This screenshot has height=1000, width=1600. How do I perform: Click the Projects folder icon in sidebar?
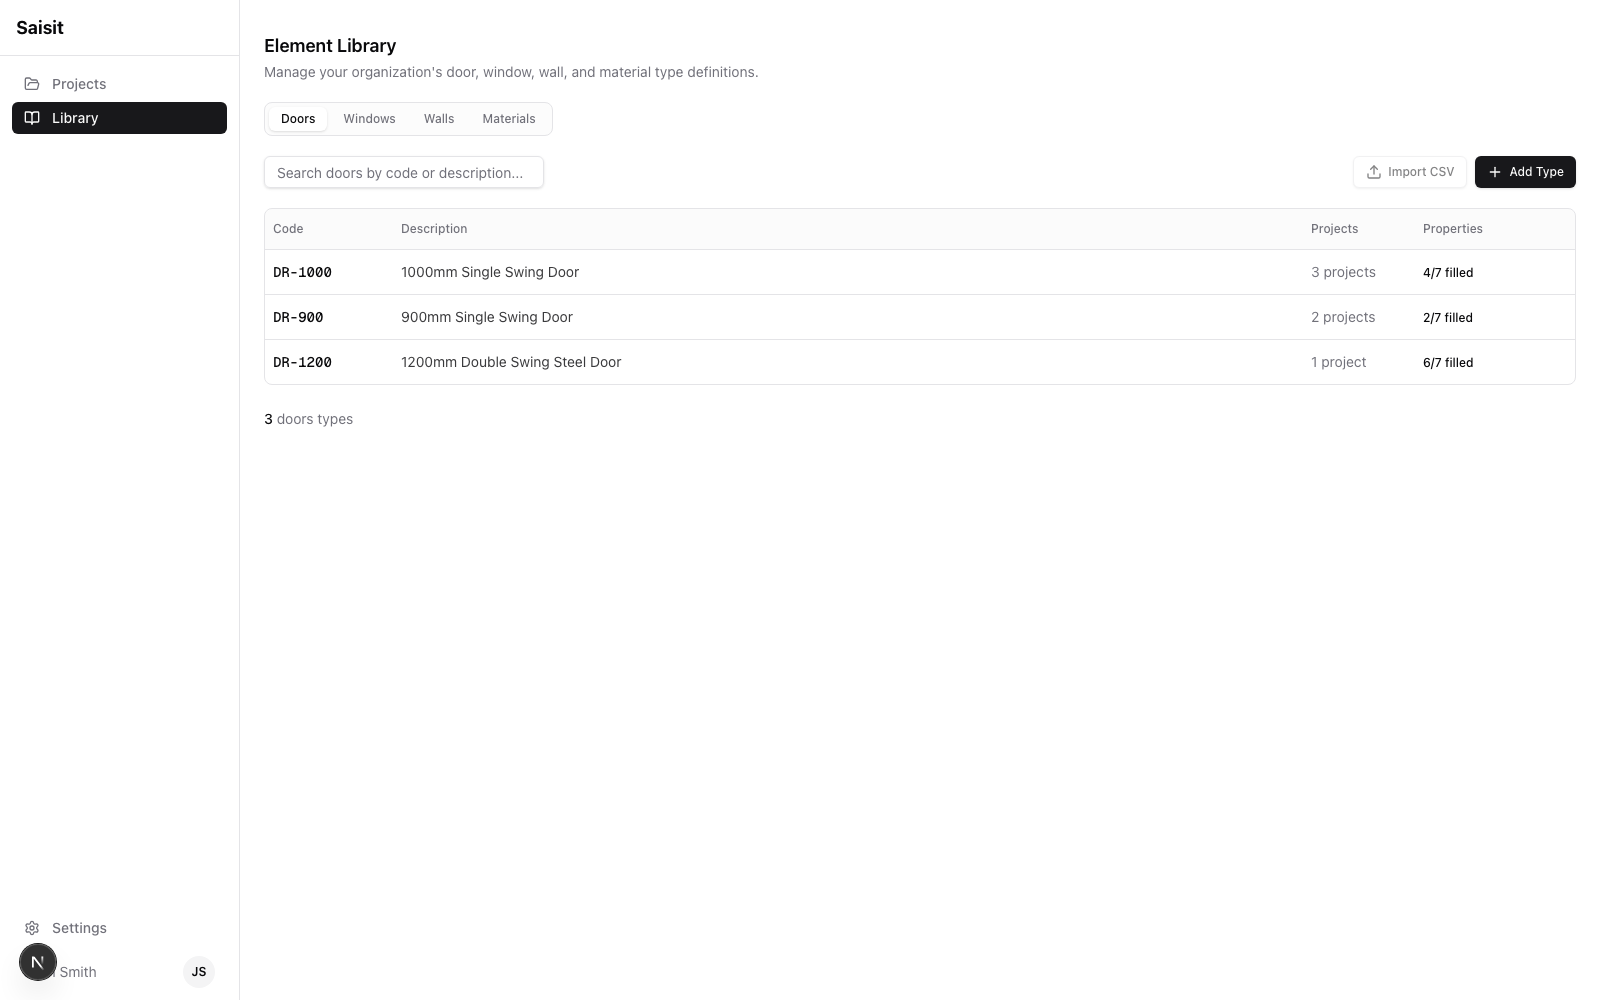tap(32, 84)
